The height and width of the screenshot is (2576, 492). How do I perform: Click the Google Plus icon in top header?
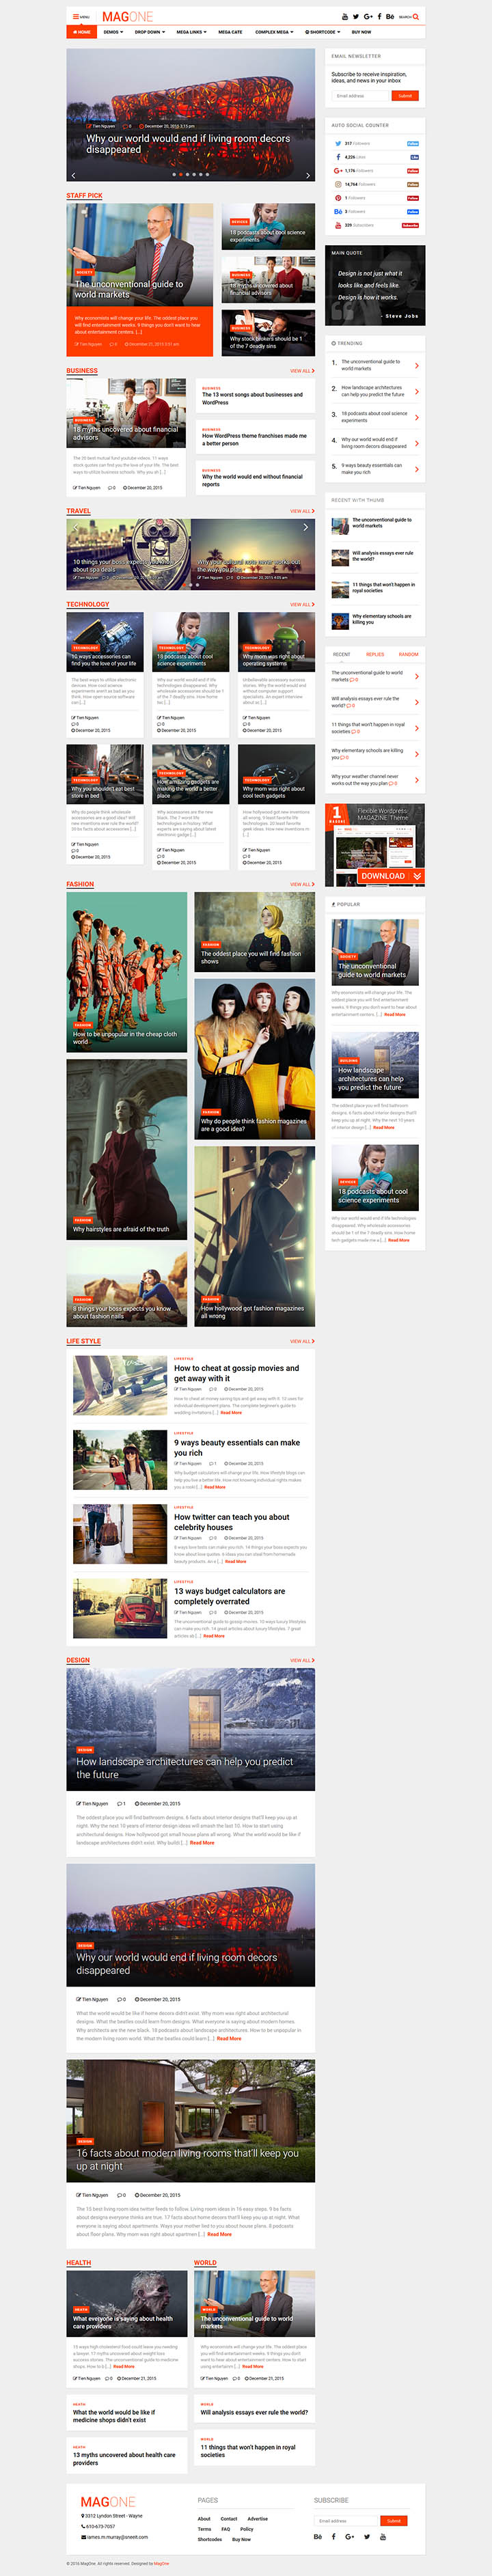(368, 17)
